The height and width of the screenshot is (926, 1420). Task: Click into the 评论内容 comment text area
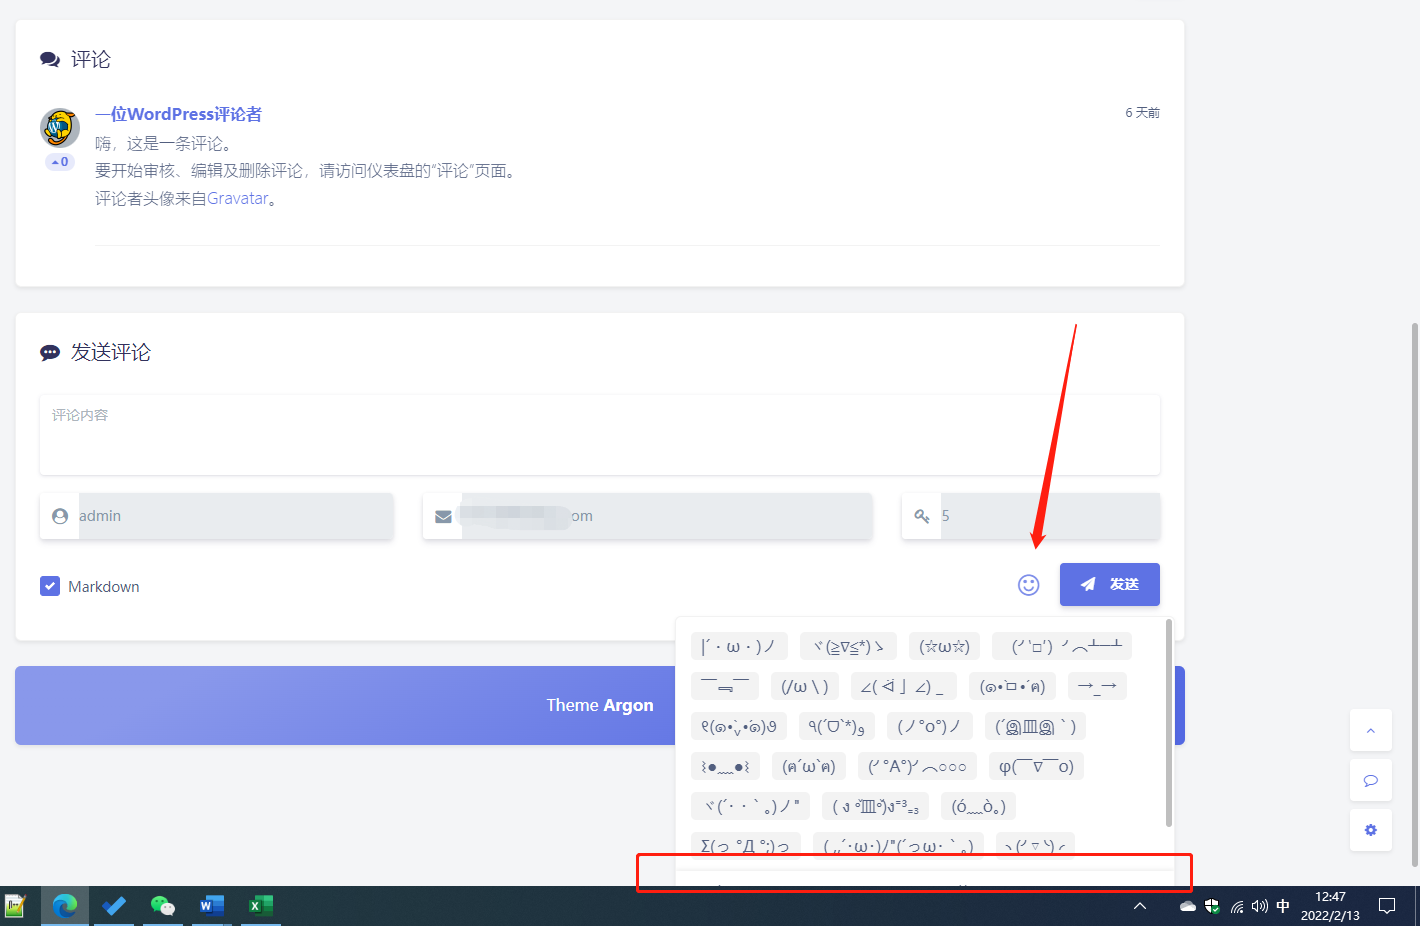coord(600,434)
